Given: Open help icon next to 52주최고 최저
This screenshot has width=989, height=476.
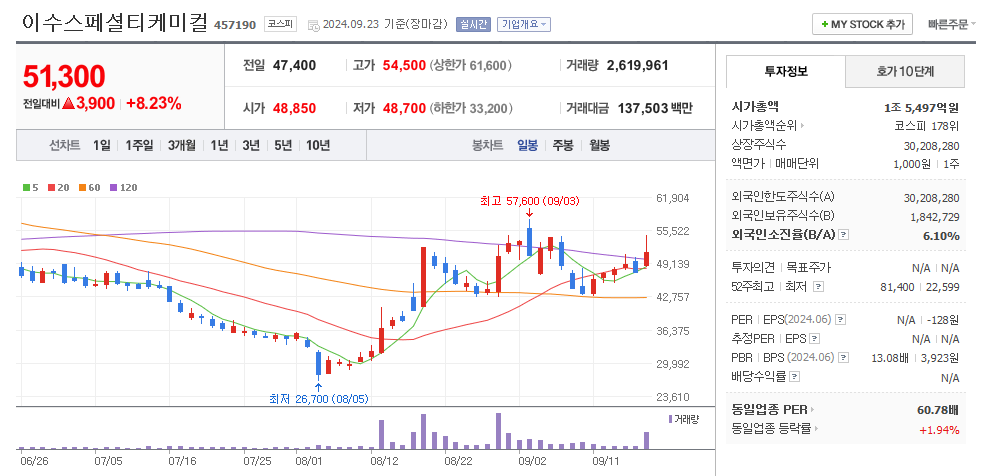Looking at the screenshot, I should point(818,287).
